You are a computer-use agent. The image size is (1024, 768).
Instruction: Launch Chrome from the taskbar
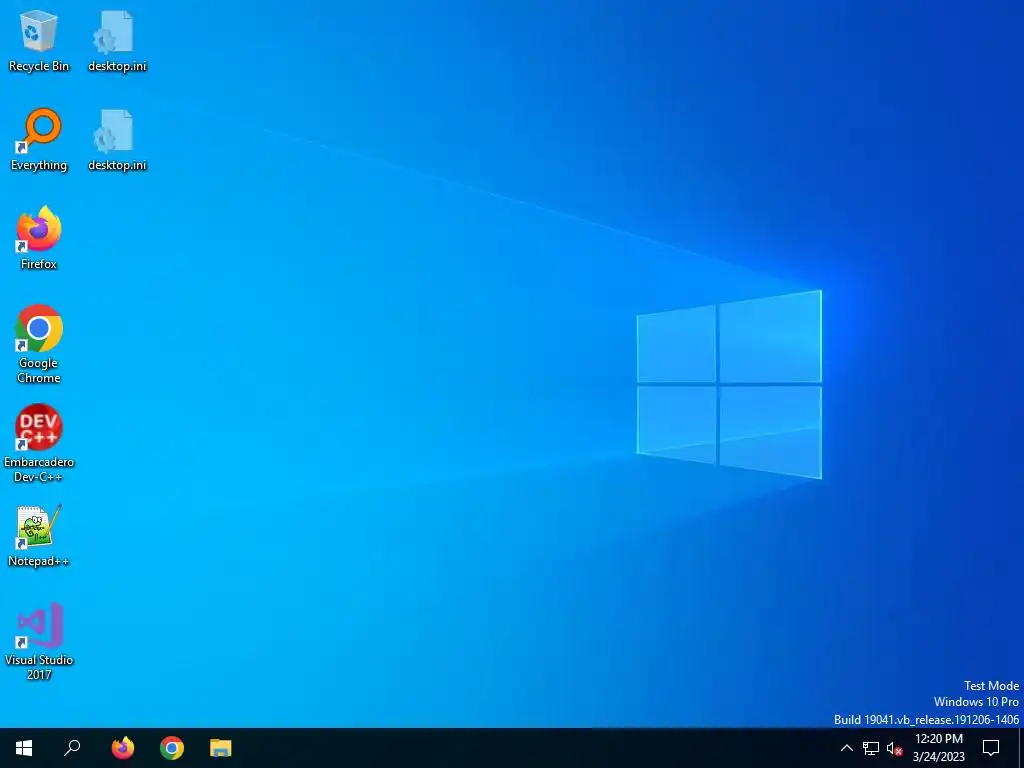(172, 748)
